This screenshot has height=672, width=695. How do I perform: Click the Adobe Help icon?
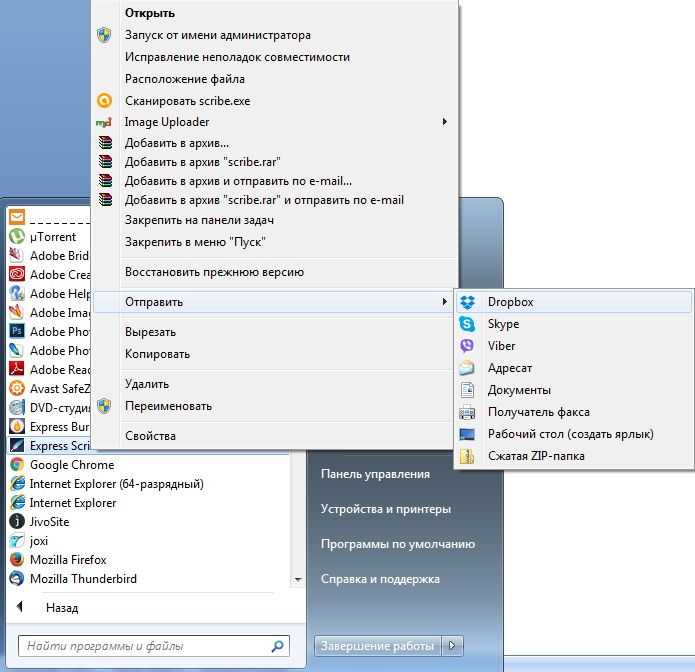point(17,293)
